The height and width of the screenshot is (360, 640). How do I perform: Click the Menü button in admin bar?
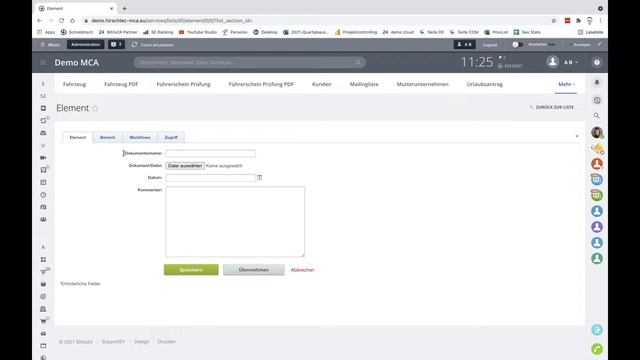point(50,45)
